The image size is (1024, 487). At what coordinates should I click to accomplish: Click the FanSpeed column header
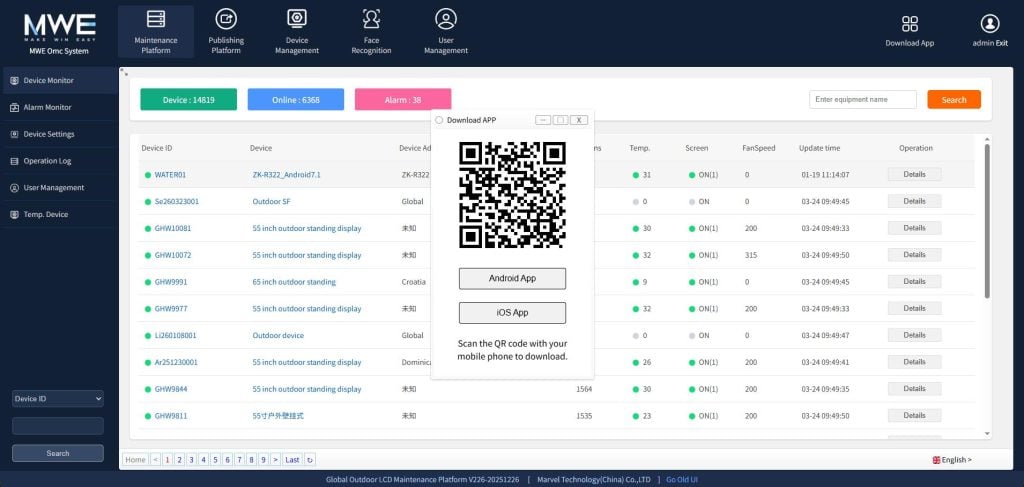(759, 148)
